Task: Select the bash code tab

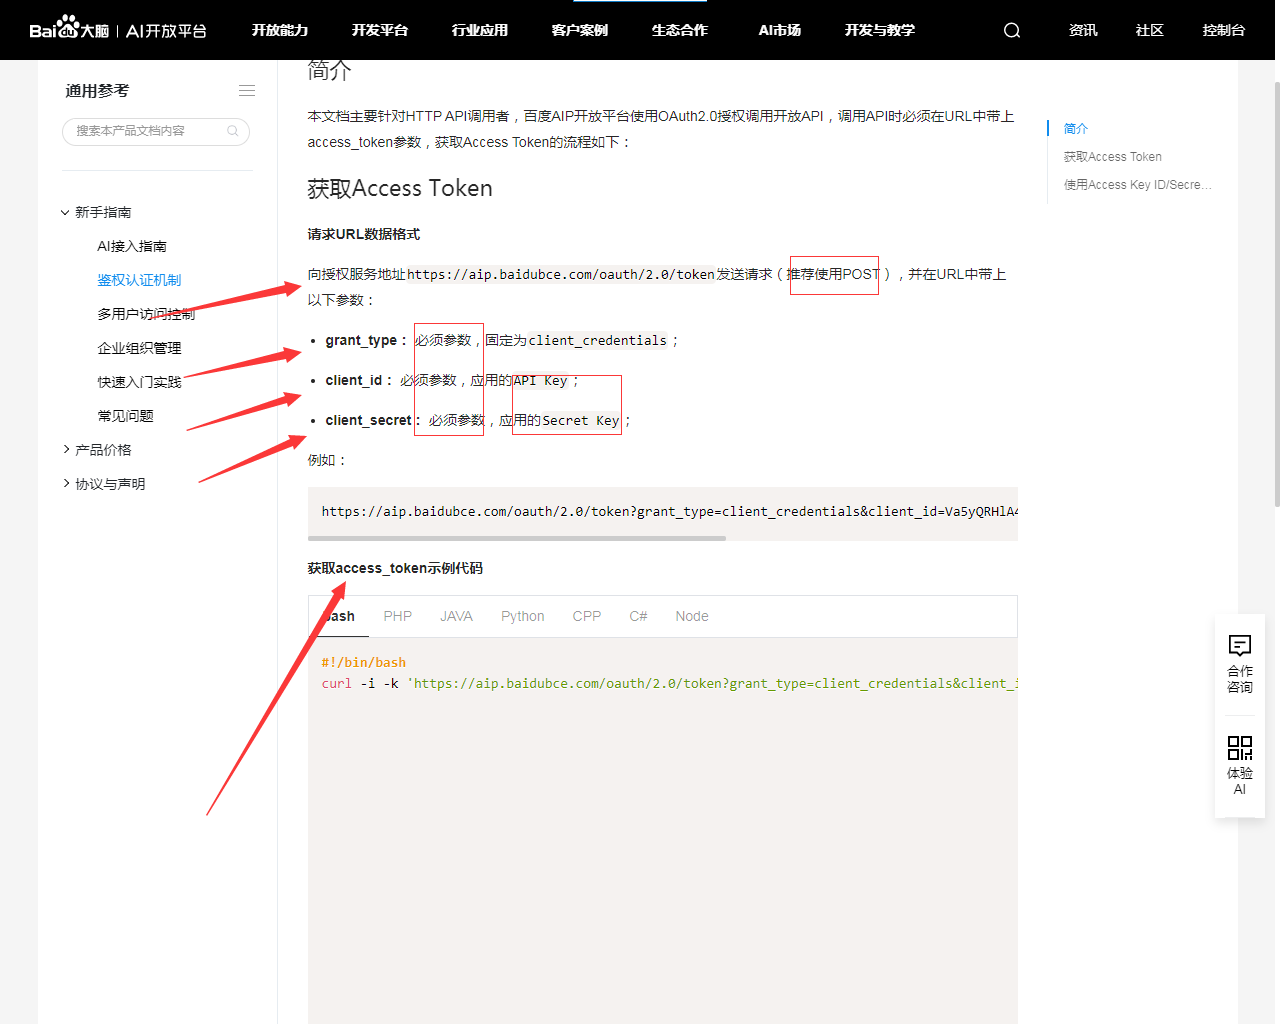Action: (x=339, y=616)
